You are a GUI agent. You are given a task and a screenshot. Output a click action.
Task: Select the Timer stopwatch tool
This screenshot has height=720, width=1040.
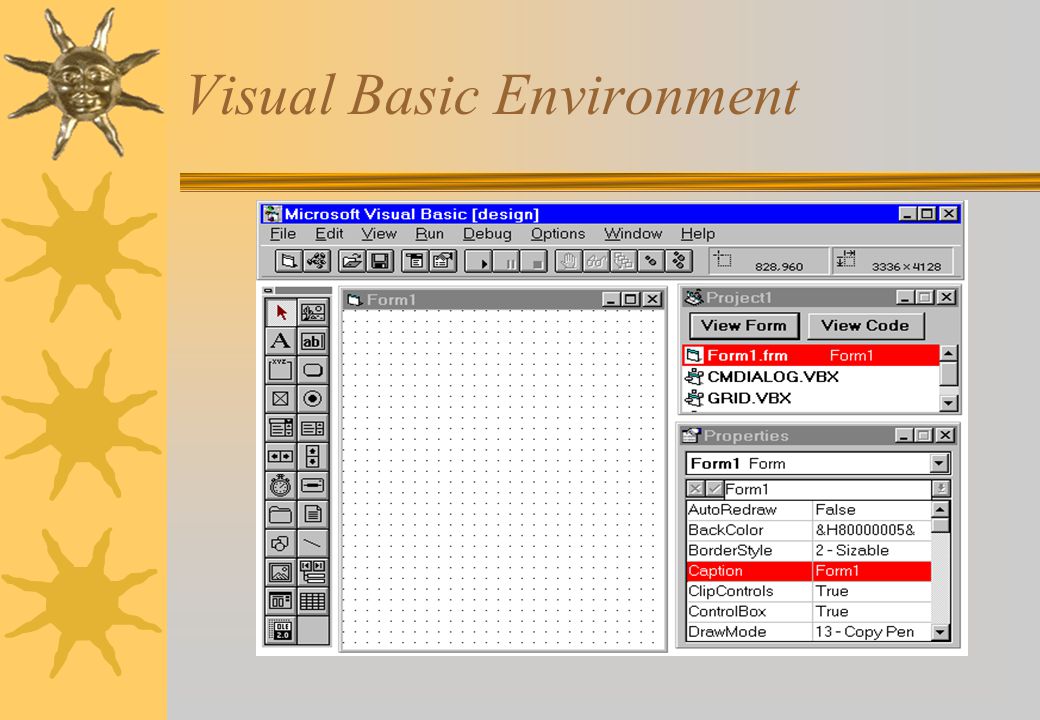(x=281, y=485)
